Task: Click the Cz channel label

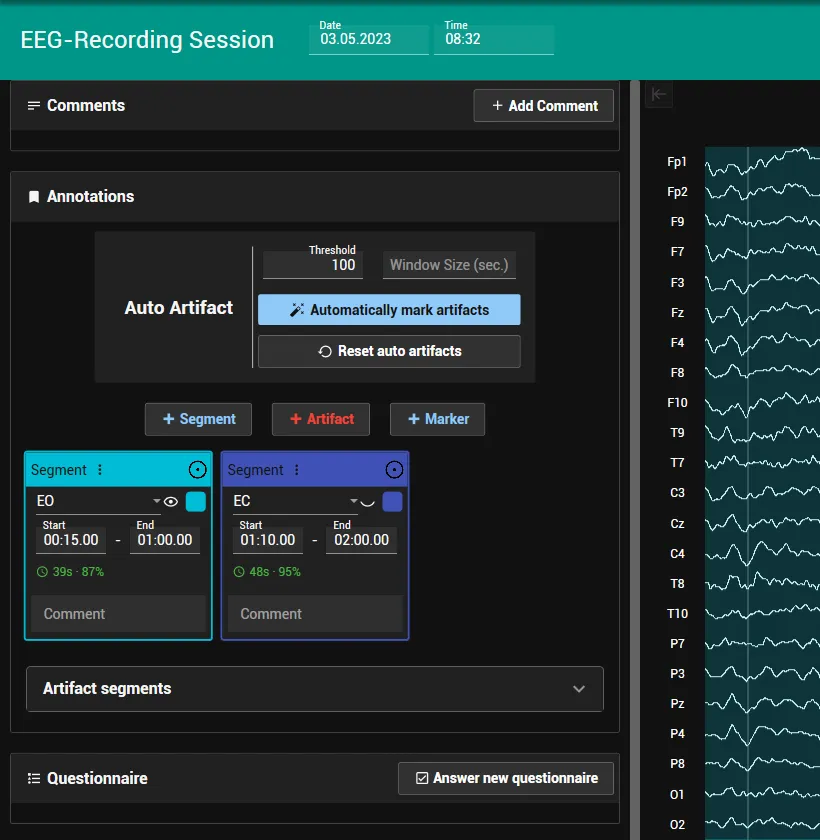Action: coord(677,523)
